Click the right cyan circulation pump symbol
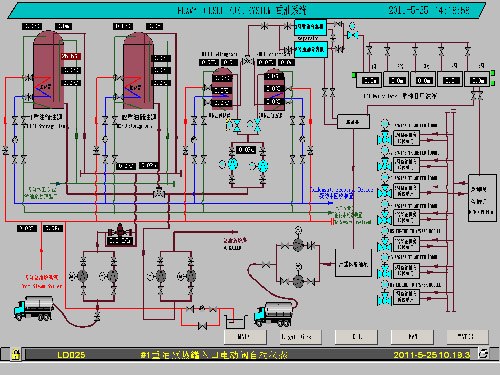Viewport: 500px width, 375px height. point(263,166)
